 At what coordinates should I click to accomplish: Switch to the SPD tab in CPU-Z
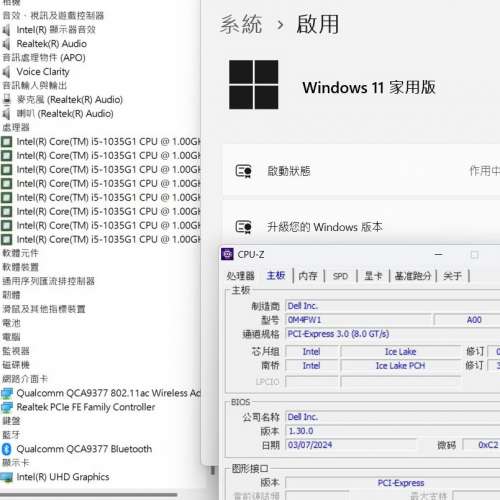(340, 276)
